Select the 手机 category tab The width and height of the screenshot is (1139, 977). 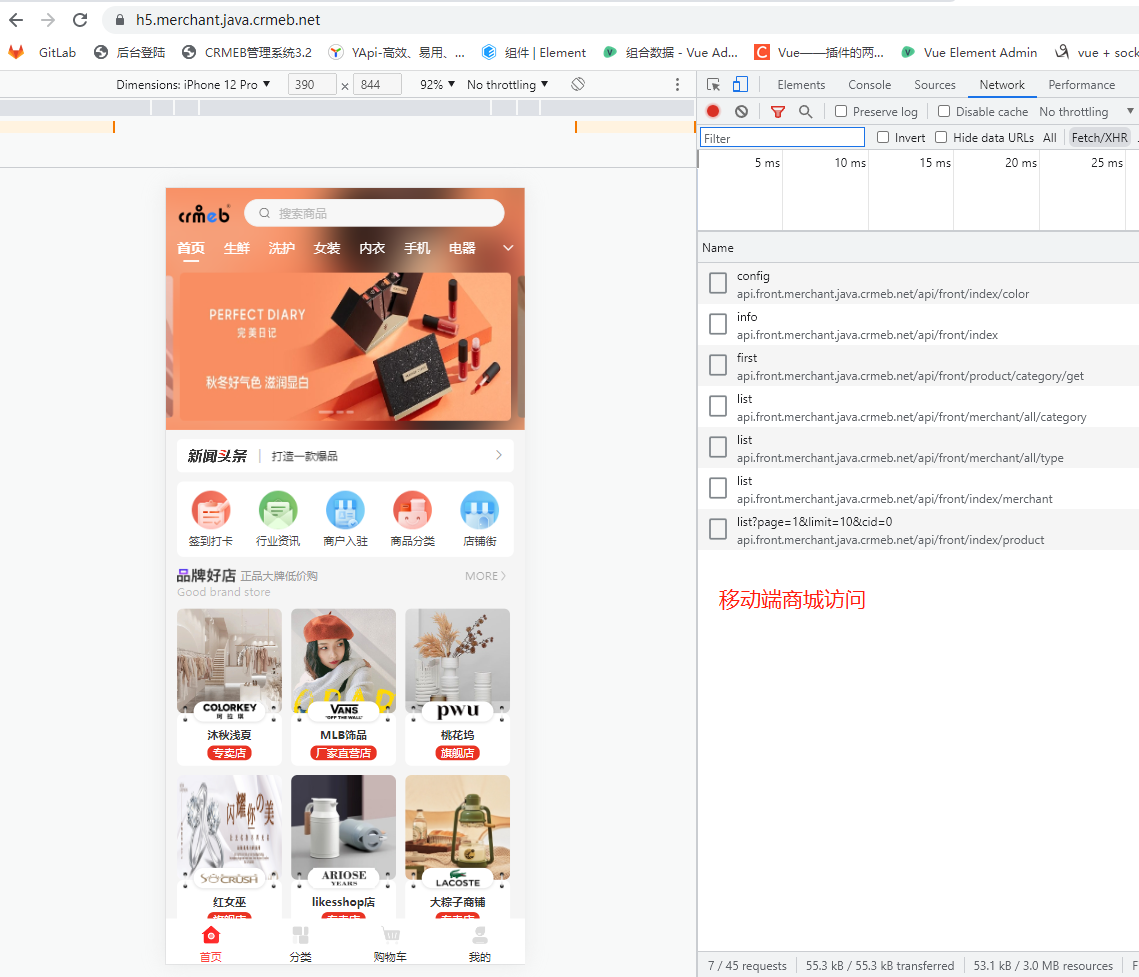point(417,248)
